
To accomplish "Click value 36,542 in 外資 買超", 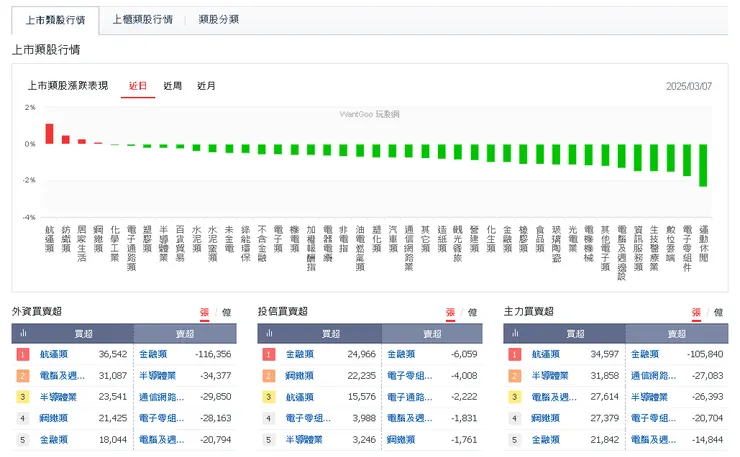I will [x=113, y=354].
